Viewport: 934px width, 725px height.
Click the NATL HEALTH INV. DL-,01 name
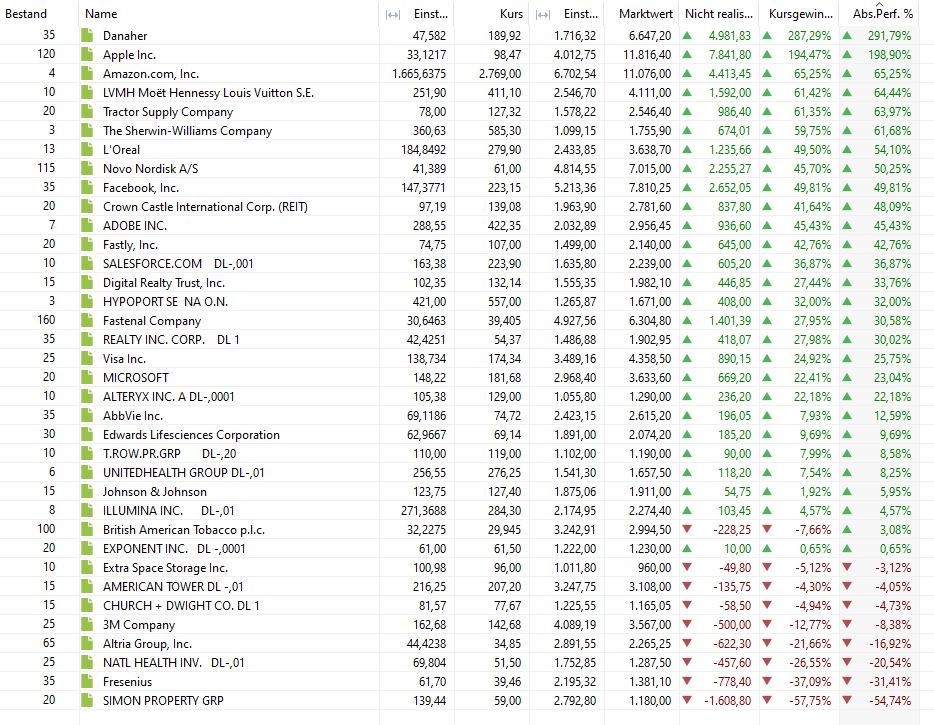coord(173,663)
